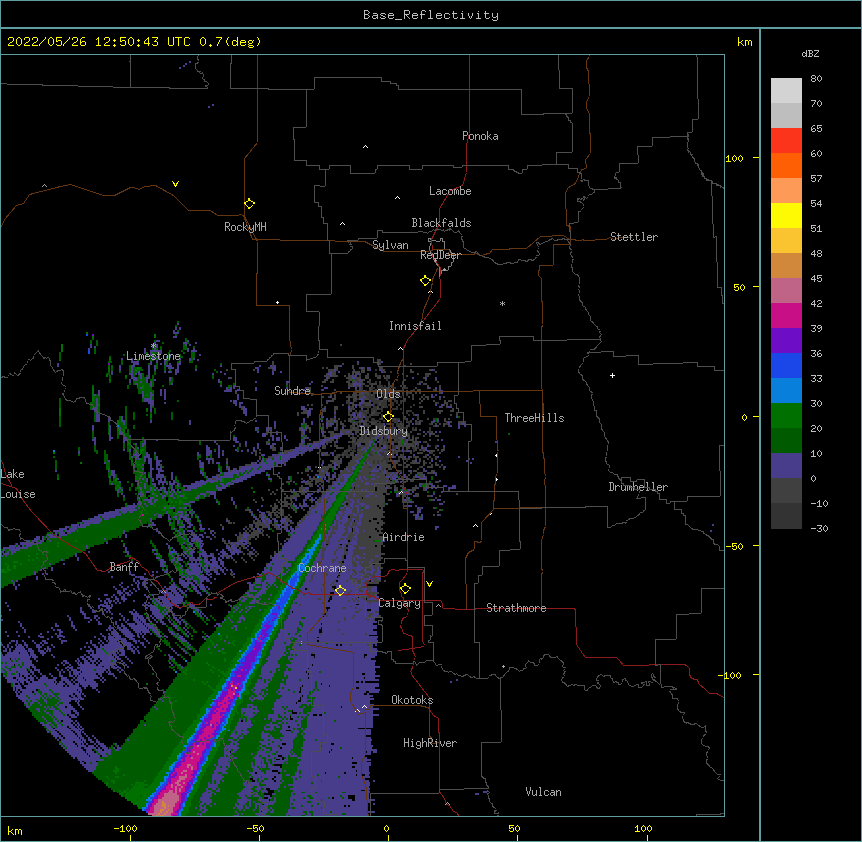Click the Lake Louise label
This screenshot has width=862, height=842.
point(18,484)
